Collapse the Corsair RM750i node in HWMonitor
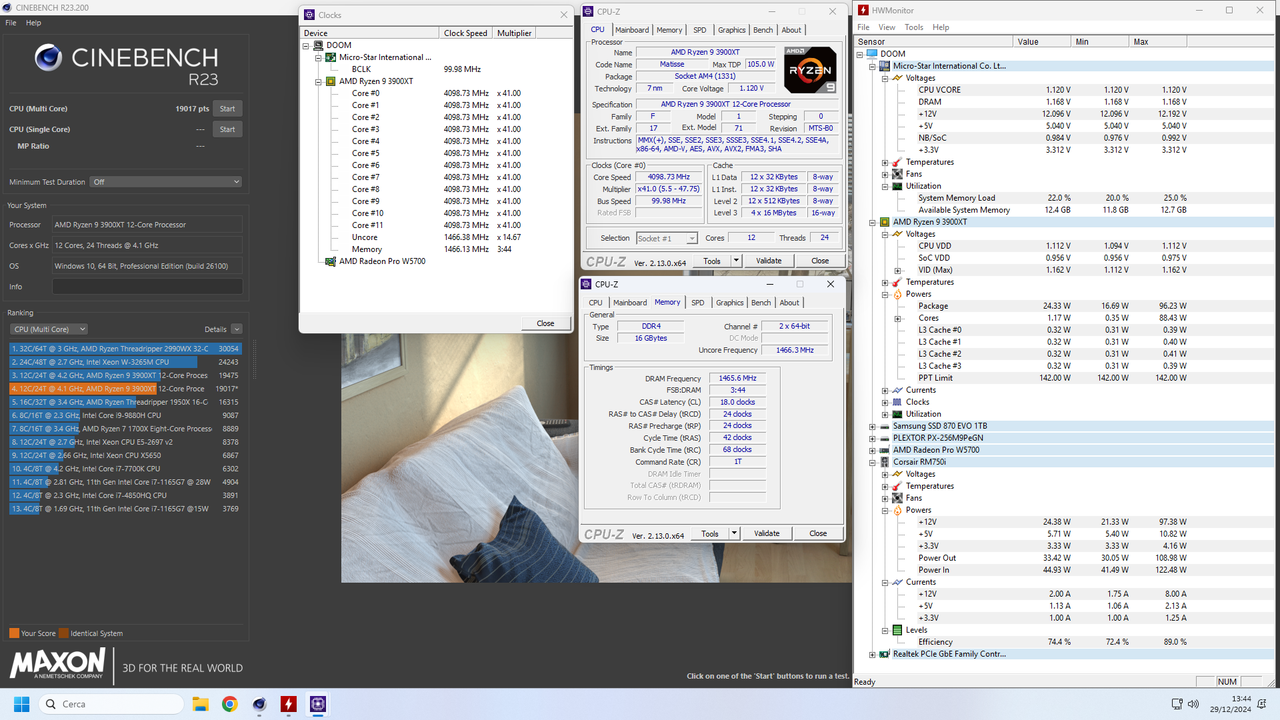This screenshot has width=1280, height=720. pos(873,462)
